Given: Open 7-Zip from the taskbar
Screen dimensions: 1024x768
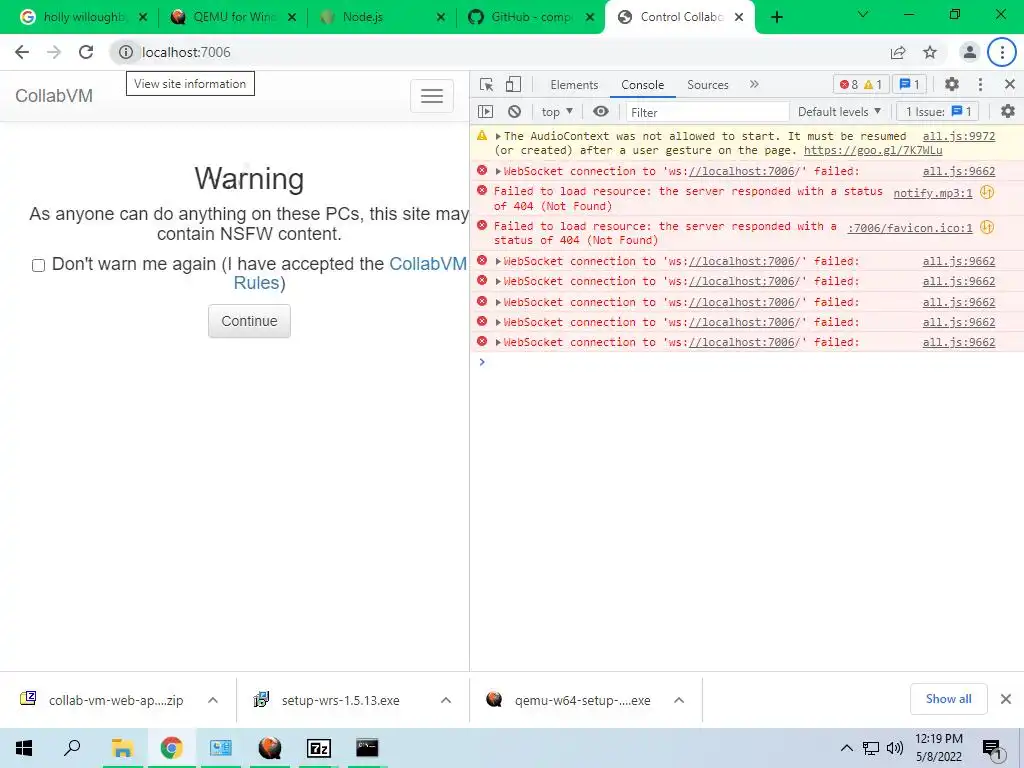Looking at the screenshot, I should pyautogui.click(x=319, y=748).
